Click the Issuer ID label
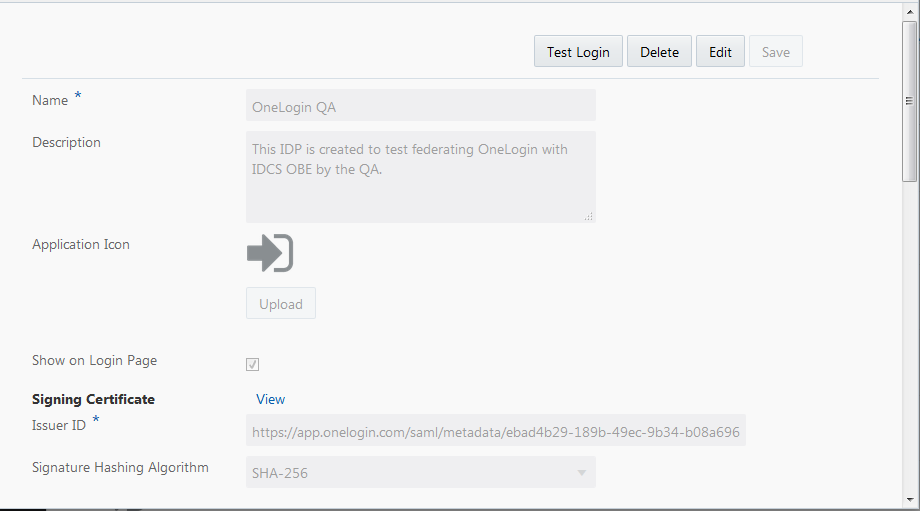Image resolution: width=920 pixels, height=511 pixels. [59, 425]
